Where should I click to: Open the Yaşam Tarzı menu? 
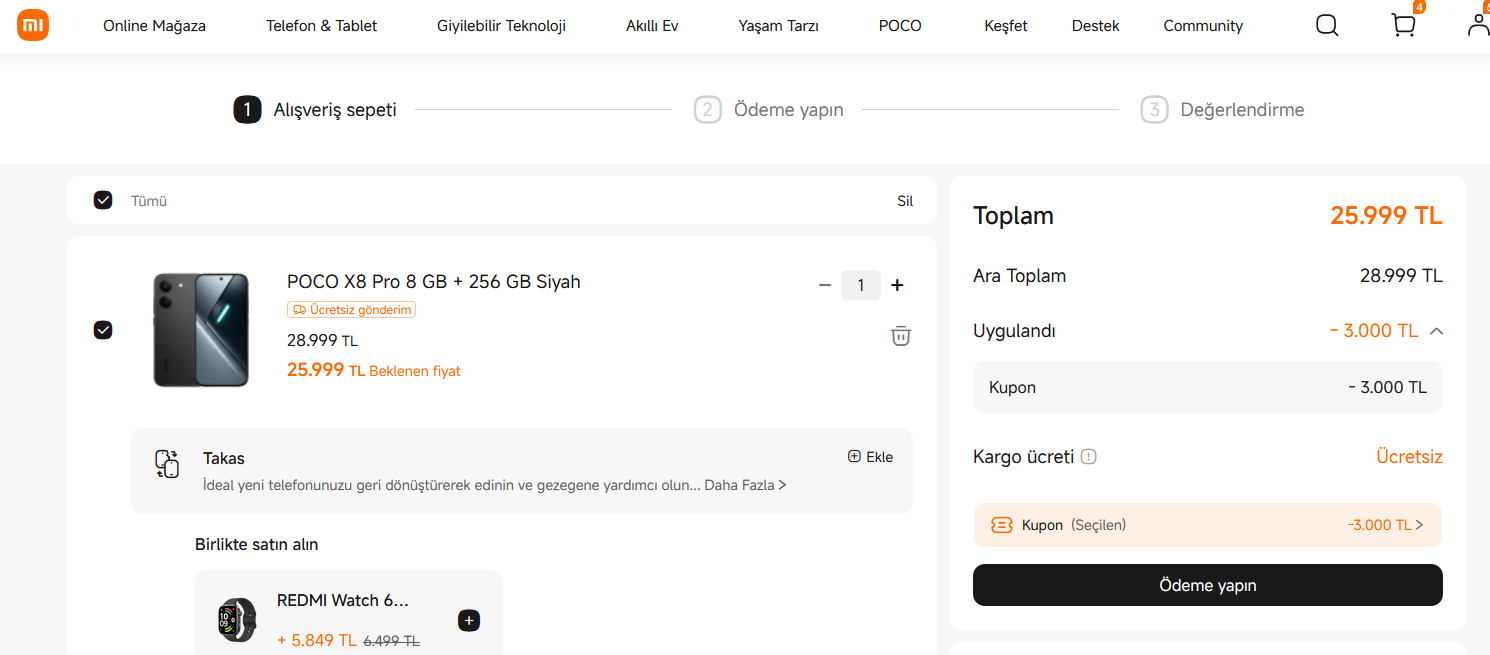(x=778, y=26)
